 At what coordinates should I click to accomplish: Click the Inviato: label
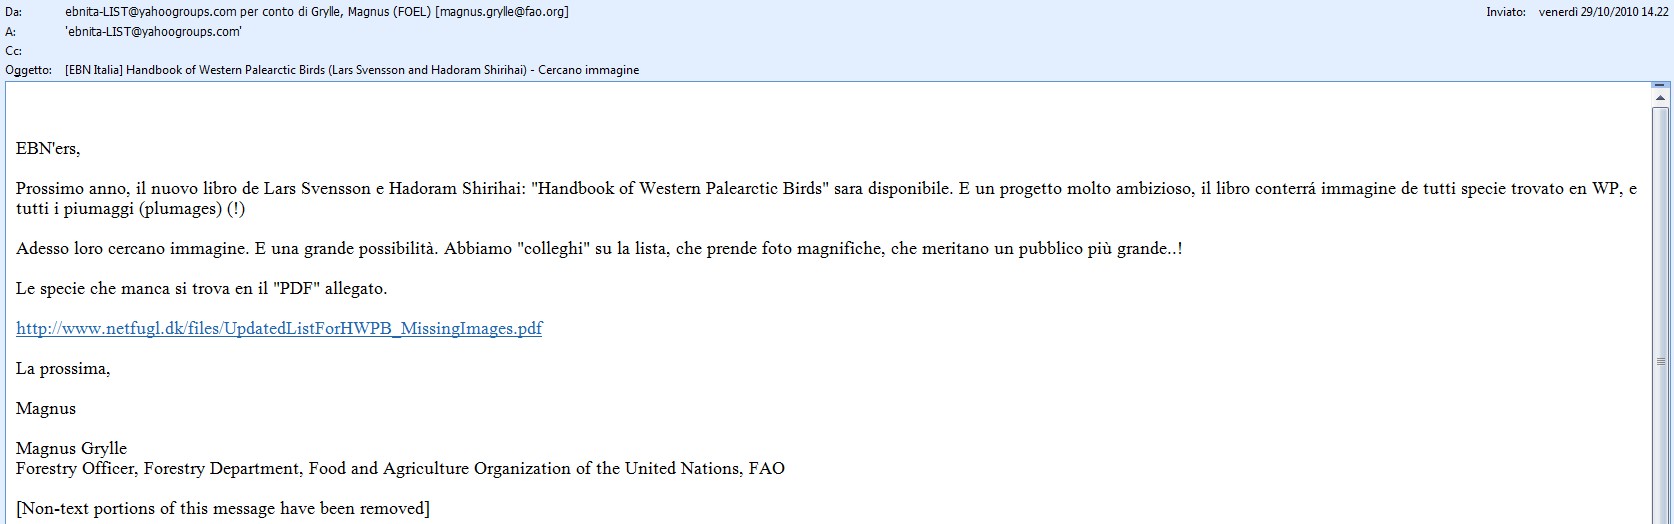pos(1506,12)
